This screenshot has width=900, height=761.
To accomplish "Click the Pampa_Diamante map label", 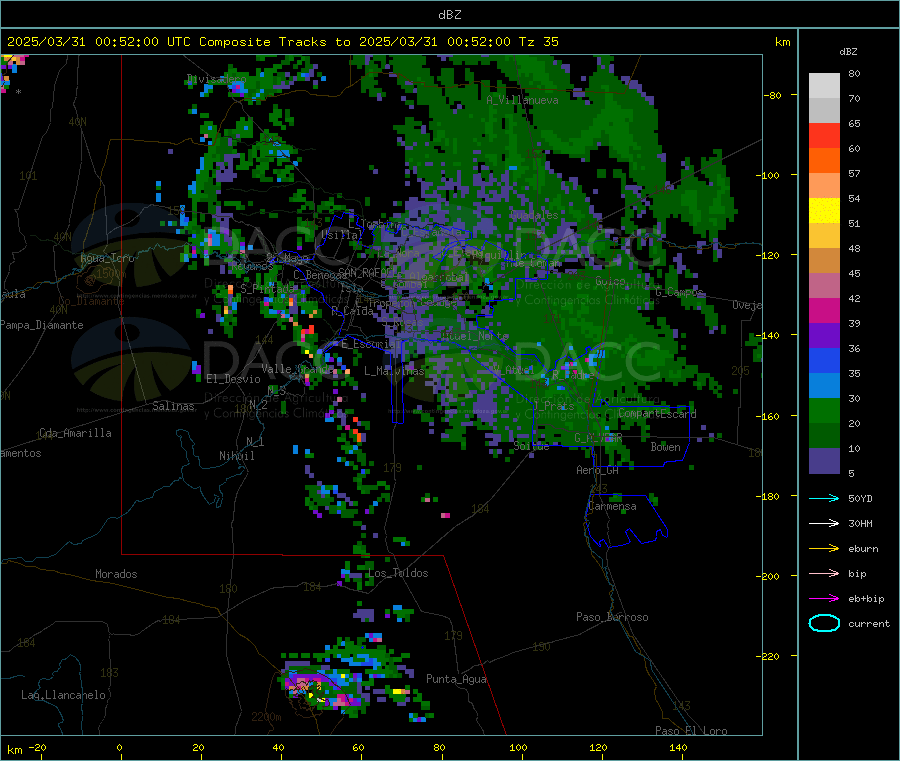I will click(x=42, y=325).
